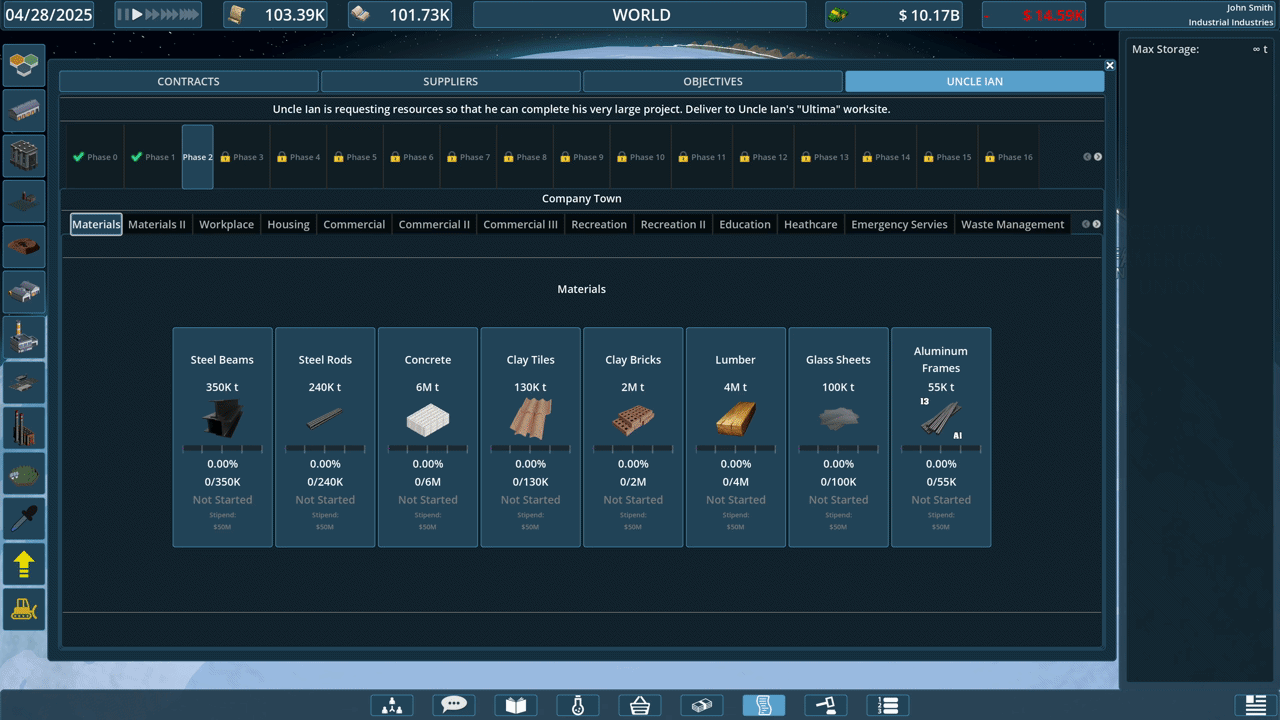The image size is (1280, 720).
Task: Click the WORLD view button
Action: click(x=640, y=15)
